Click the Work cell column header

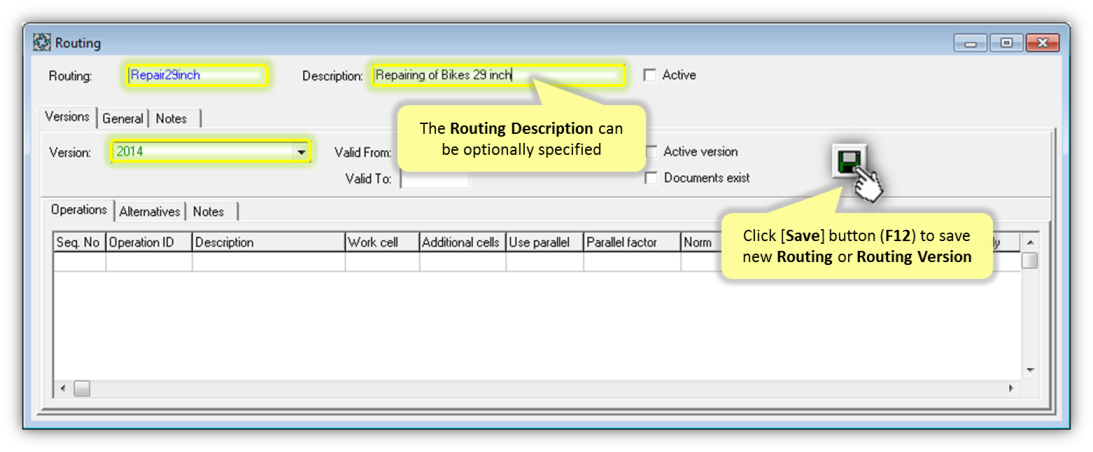pyautogui.click(x=381, y=242)
